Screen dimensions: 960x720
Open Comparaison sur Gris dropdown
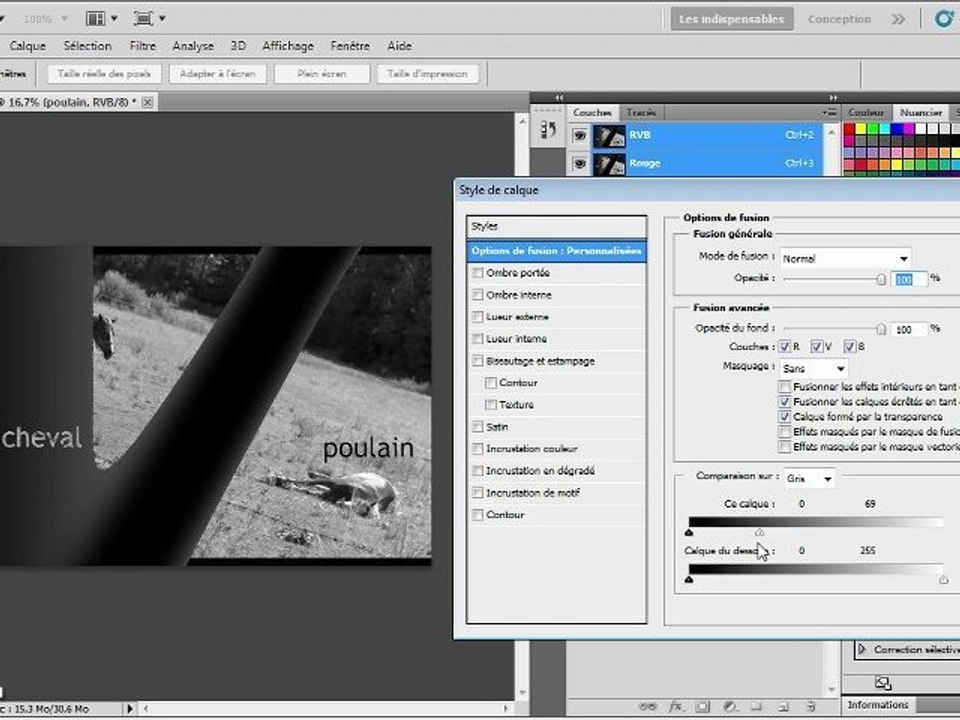tap(809, 478)
